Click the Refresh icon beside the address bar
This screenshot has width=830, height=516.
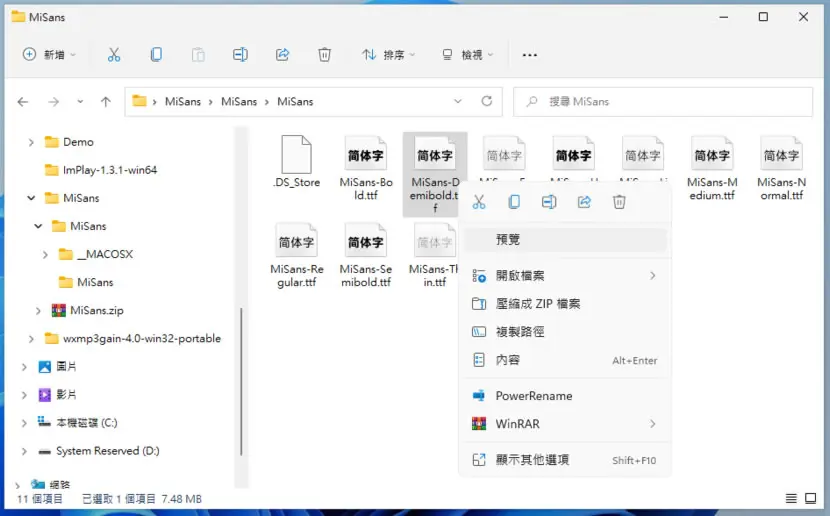point(487,101)
